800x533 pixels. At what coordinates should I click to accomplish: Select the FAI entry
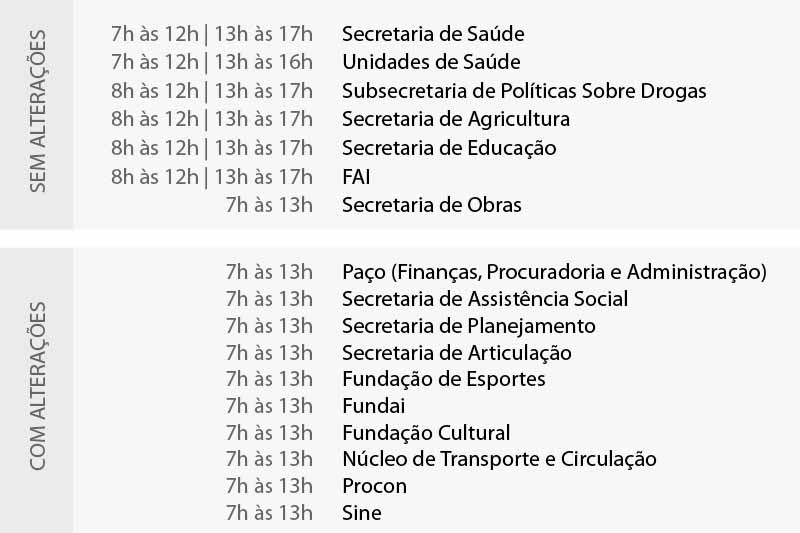click(x=356, y=177)
